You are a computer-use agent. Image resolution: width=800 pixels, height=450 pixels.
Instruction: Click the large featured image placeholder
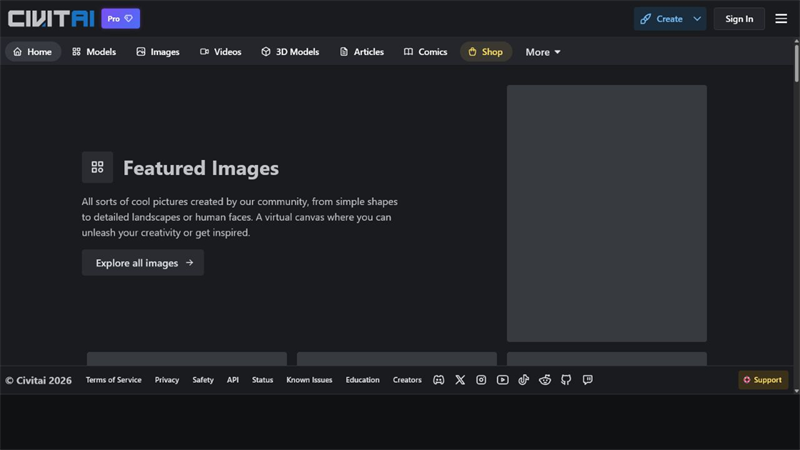607,213
